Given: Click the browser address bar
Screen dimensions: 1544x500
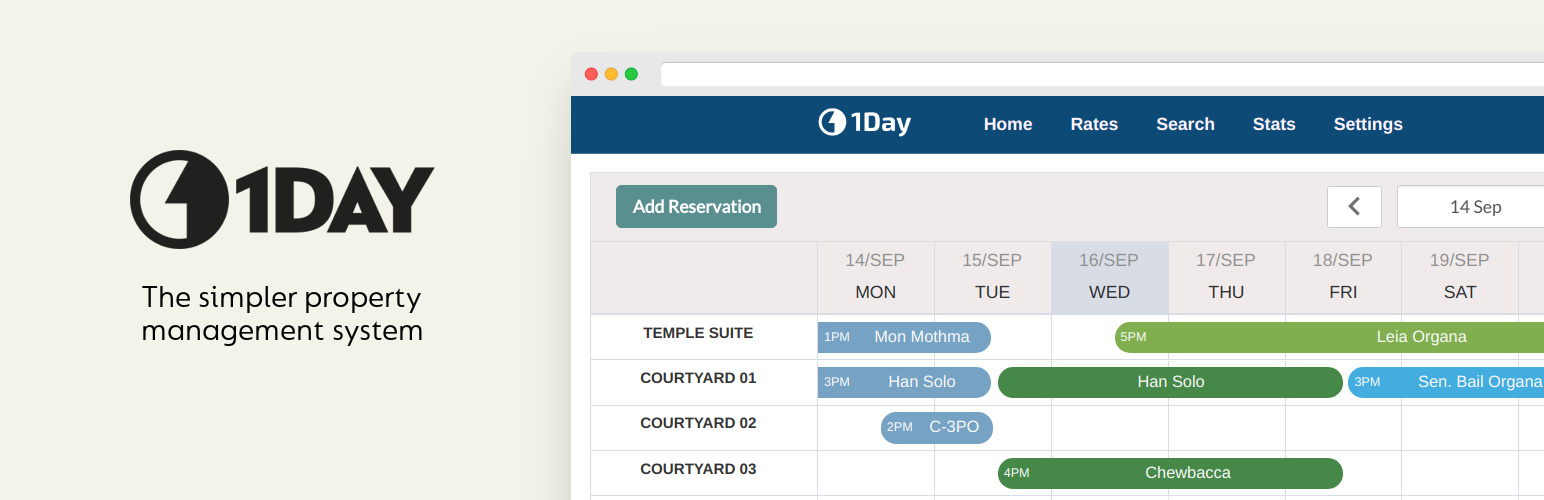Looking at the screenshot, I should click(x=1100, y=74).
